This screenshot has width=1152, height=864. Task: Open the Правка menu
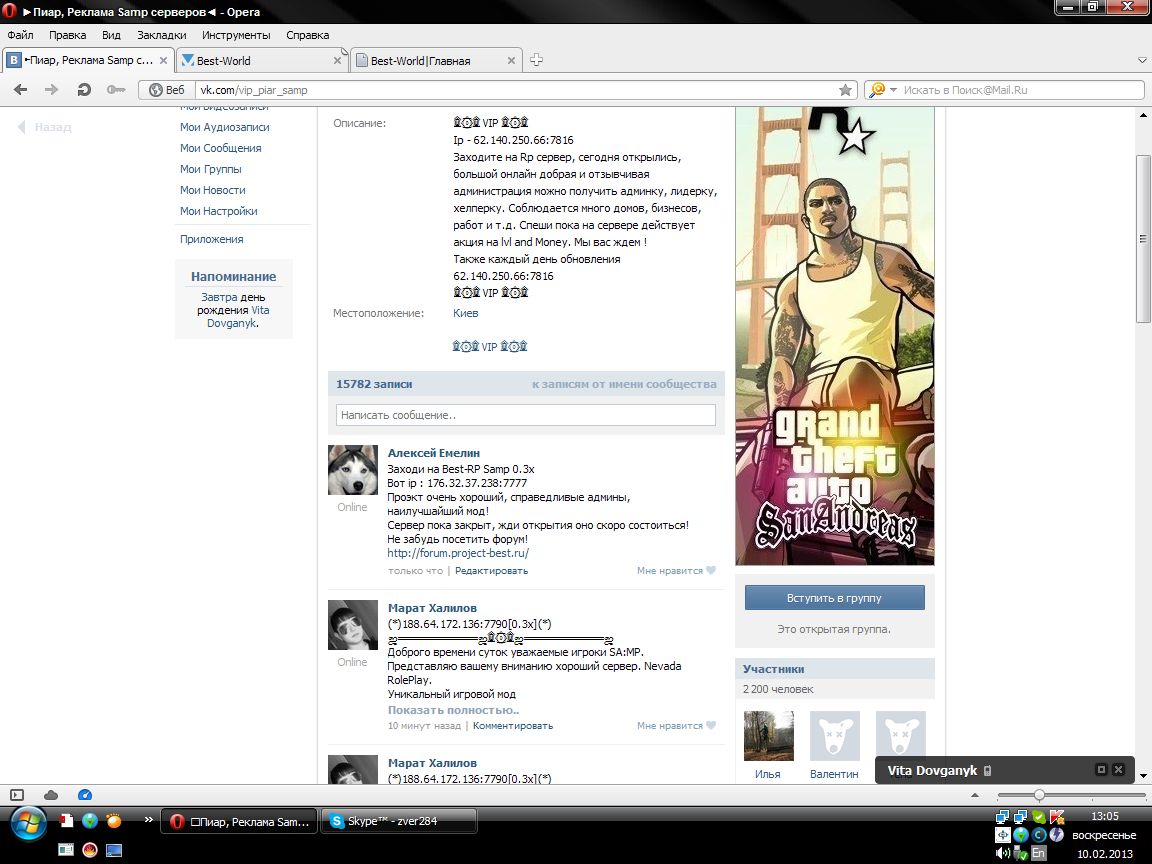68,35
